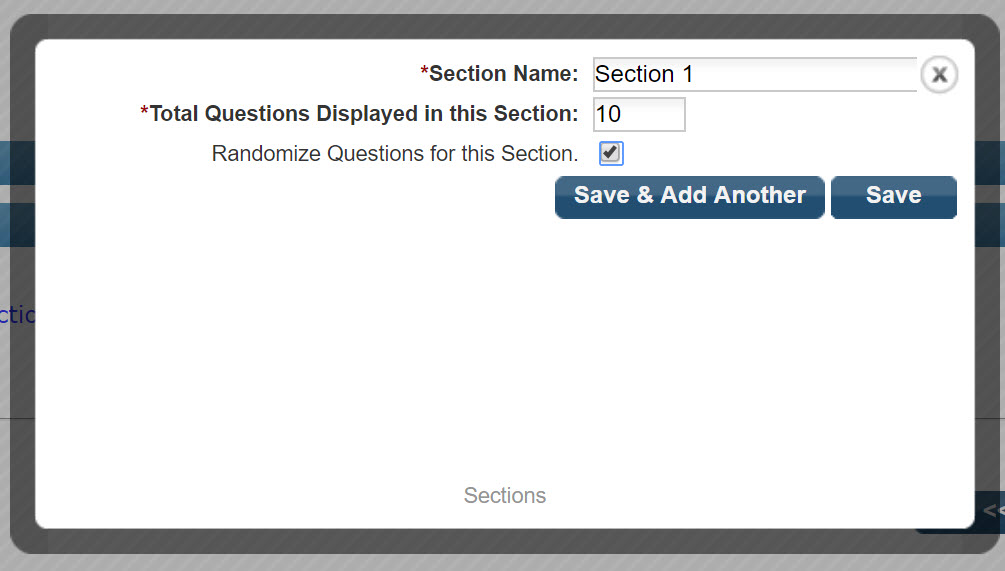
Task: Click the dark blue header bar at left edge
Action: (x=5, y=163)
